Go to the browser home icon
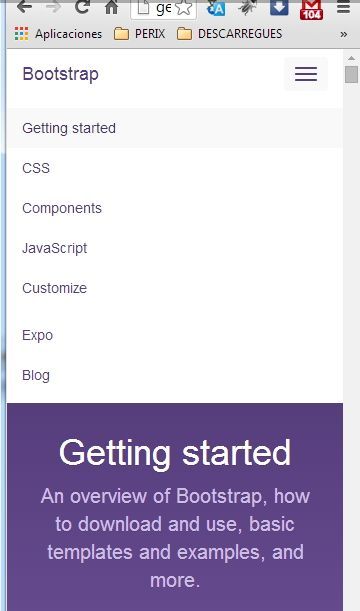This screenshot has height=611, width=360. tap(111, 7)
